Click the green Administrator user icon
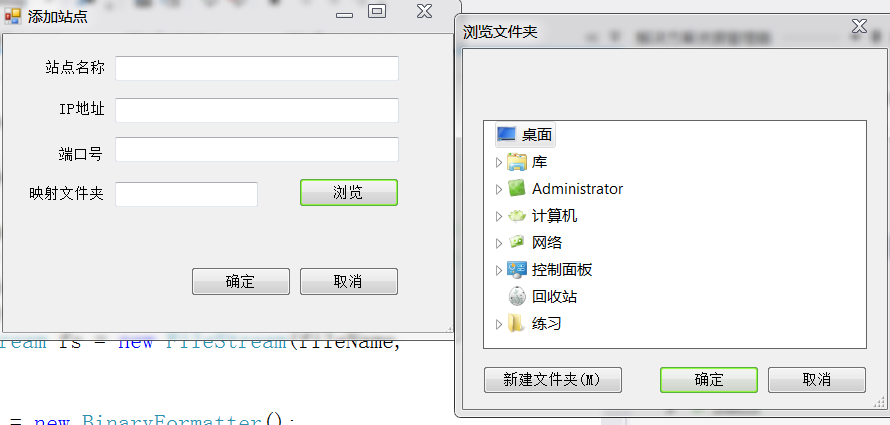The height and width of the screenshot is (425, 890). pos(517,188)
